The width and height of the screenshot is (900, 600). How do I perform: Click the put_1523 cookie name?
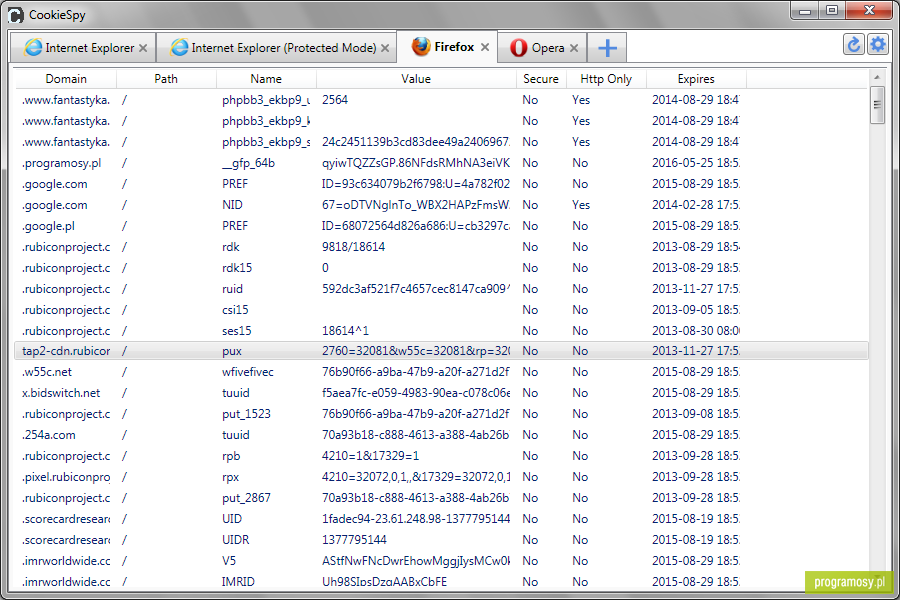coord(246,414)
